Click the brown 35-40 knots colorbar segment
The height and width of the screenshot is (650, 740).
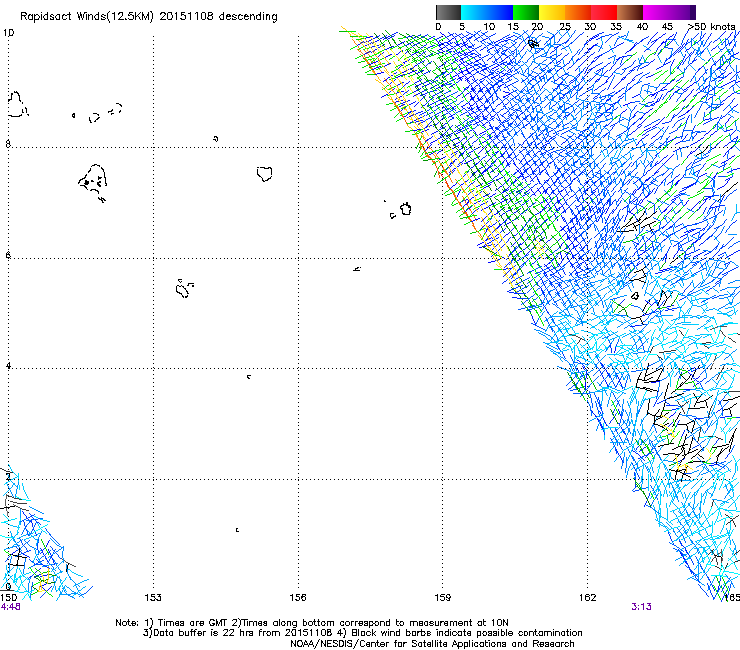630,12
